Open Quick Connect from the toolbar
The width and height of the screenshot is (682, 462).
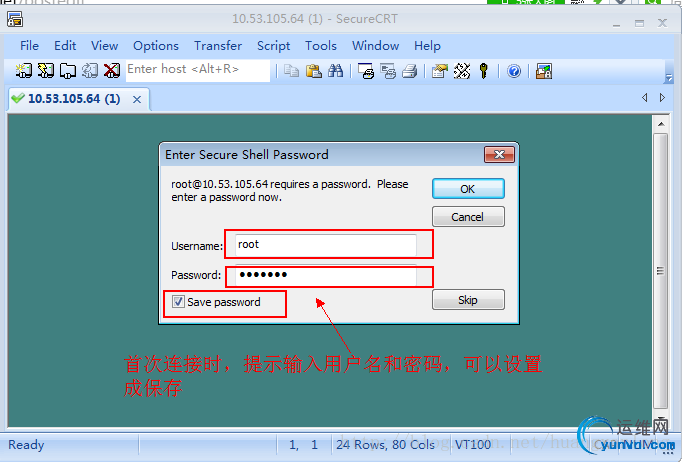[x=46, y=70]
